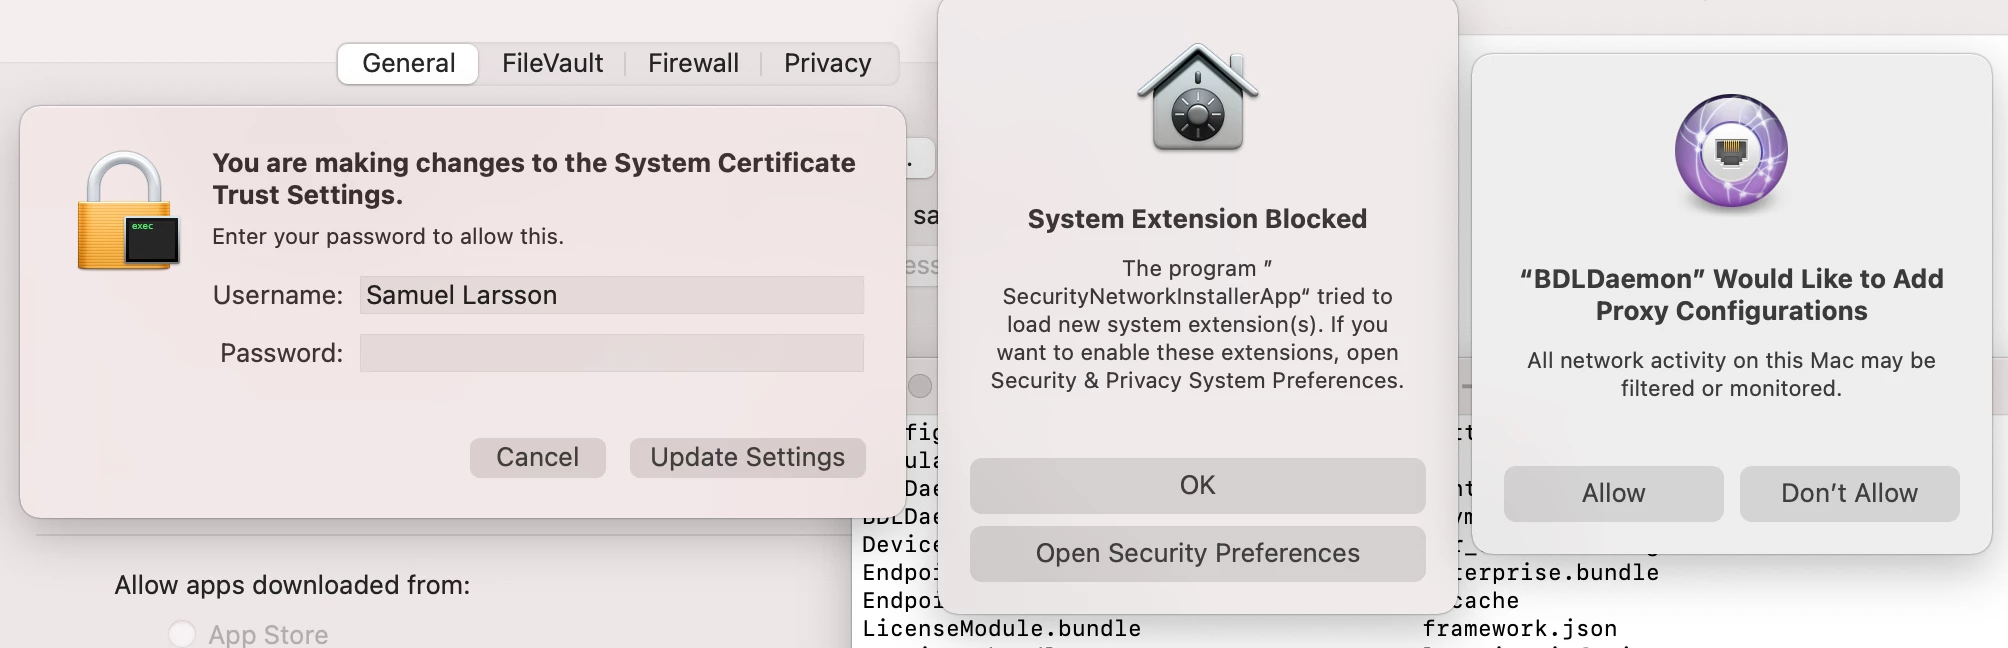Choose Don't Allow for BDLDaemon
This screenshot has width=2008, height=648.
coord(1849,493)
